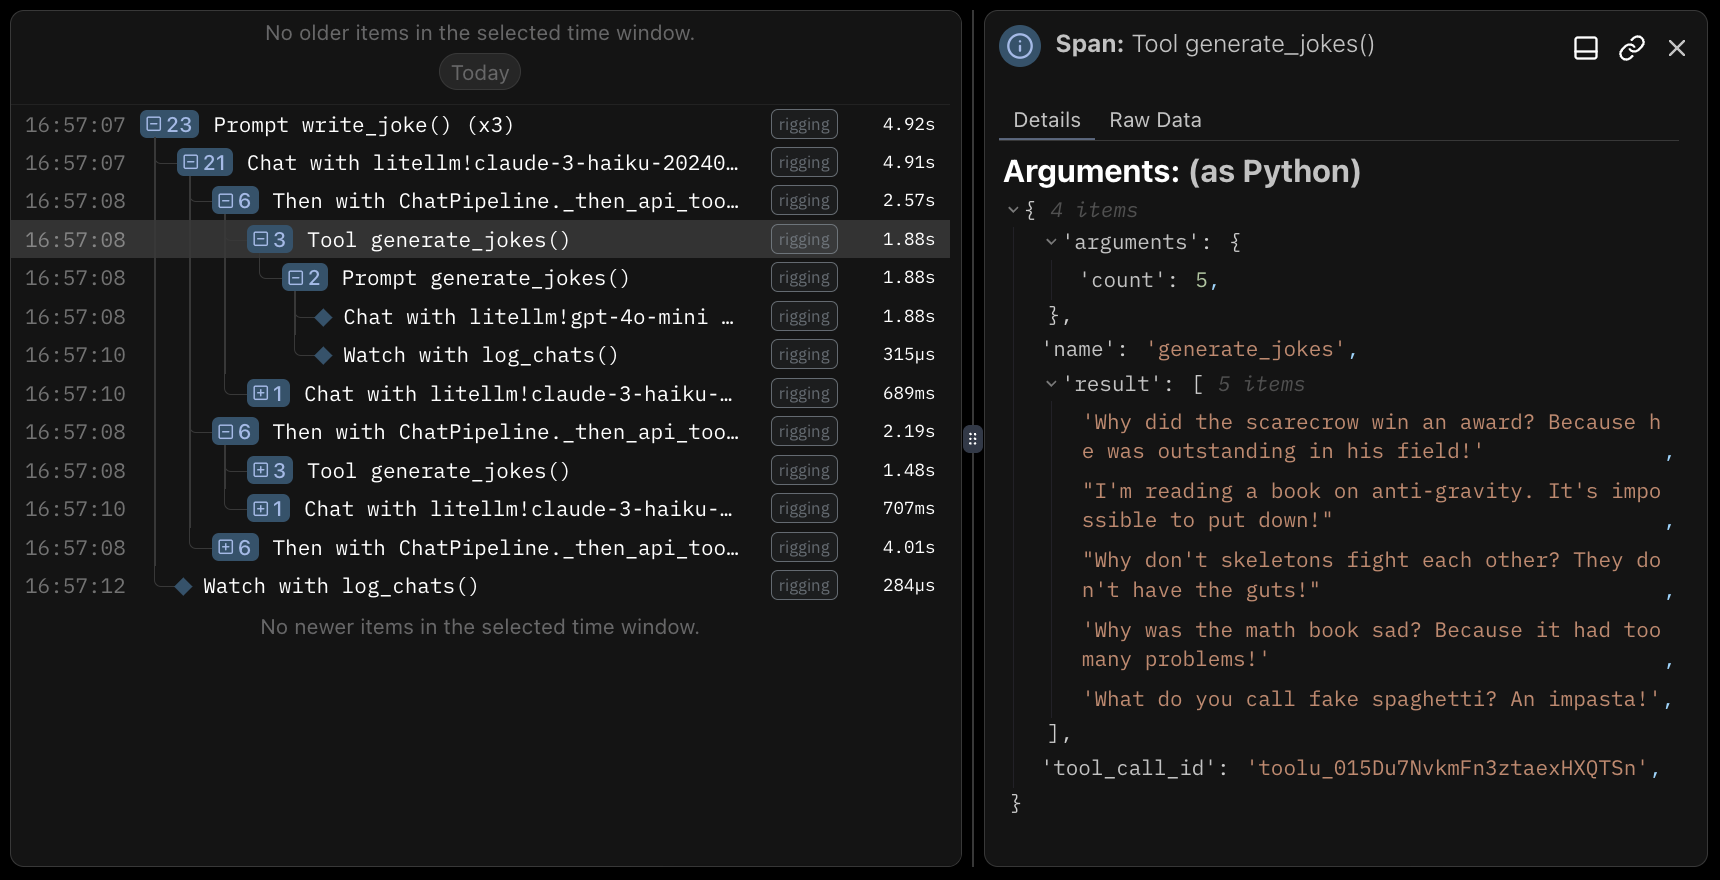1720x880 pixels.
Task: Collapse the 21-child Chat with claude-3-haiku span
Action: 205,163
